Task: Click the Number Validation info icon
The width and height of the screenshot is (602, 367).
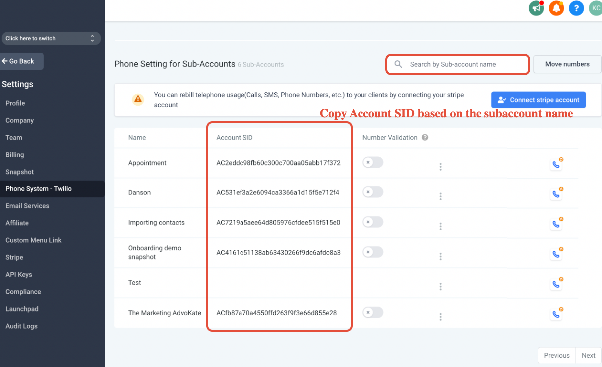Action: 425,137
